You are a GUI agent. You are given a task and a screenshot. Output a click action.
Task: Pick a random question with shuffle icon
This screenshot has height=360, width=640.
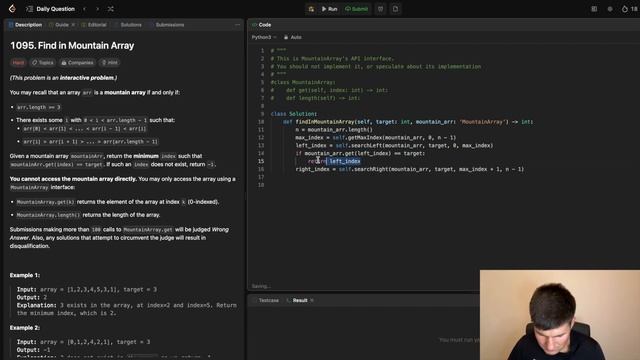click(x=111, y=9)
